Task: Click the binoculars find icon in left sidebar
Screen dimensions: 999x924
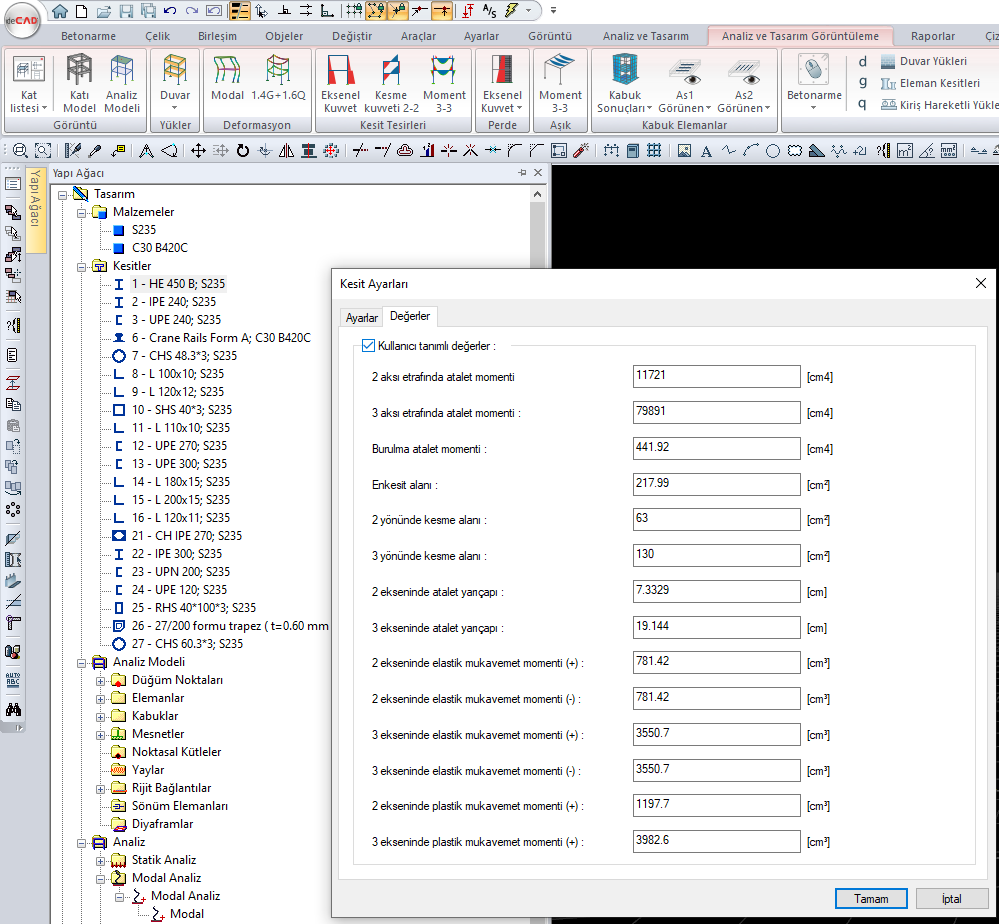Action: tap(13, 709)
